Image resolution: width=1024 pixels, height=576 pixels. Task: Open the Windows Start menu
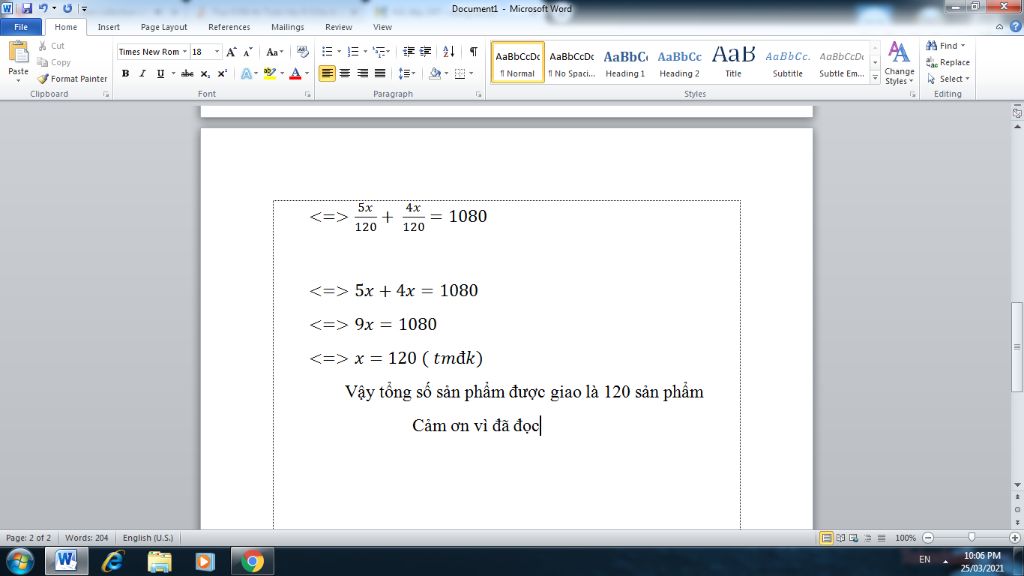tap(20, 561)
